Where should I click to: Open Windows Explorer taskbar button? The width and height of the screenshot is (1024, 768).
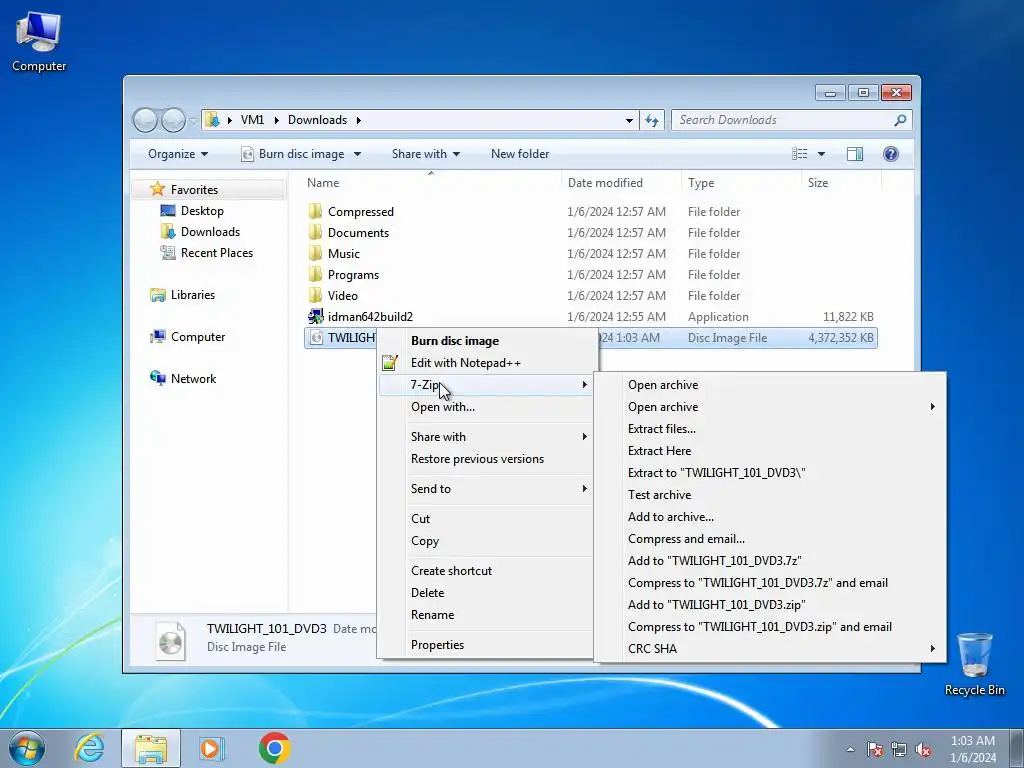coord(151,748)
